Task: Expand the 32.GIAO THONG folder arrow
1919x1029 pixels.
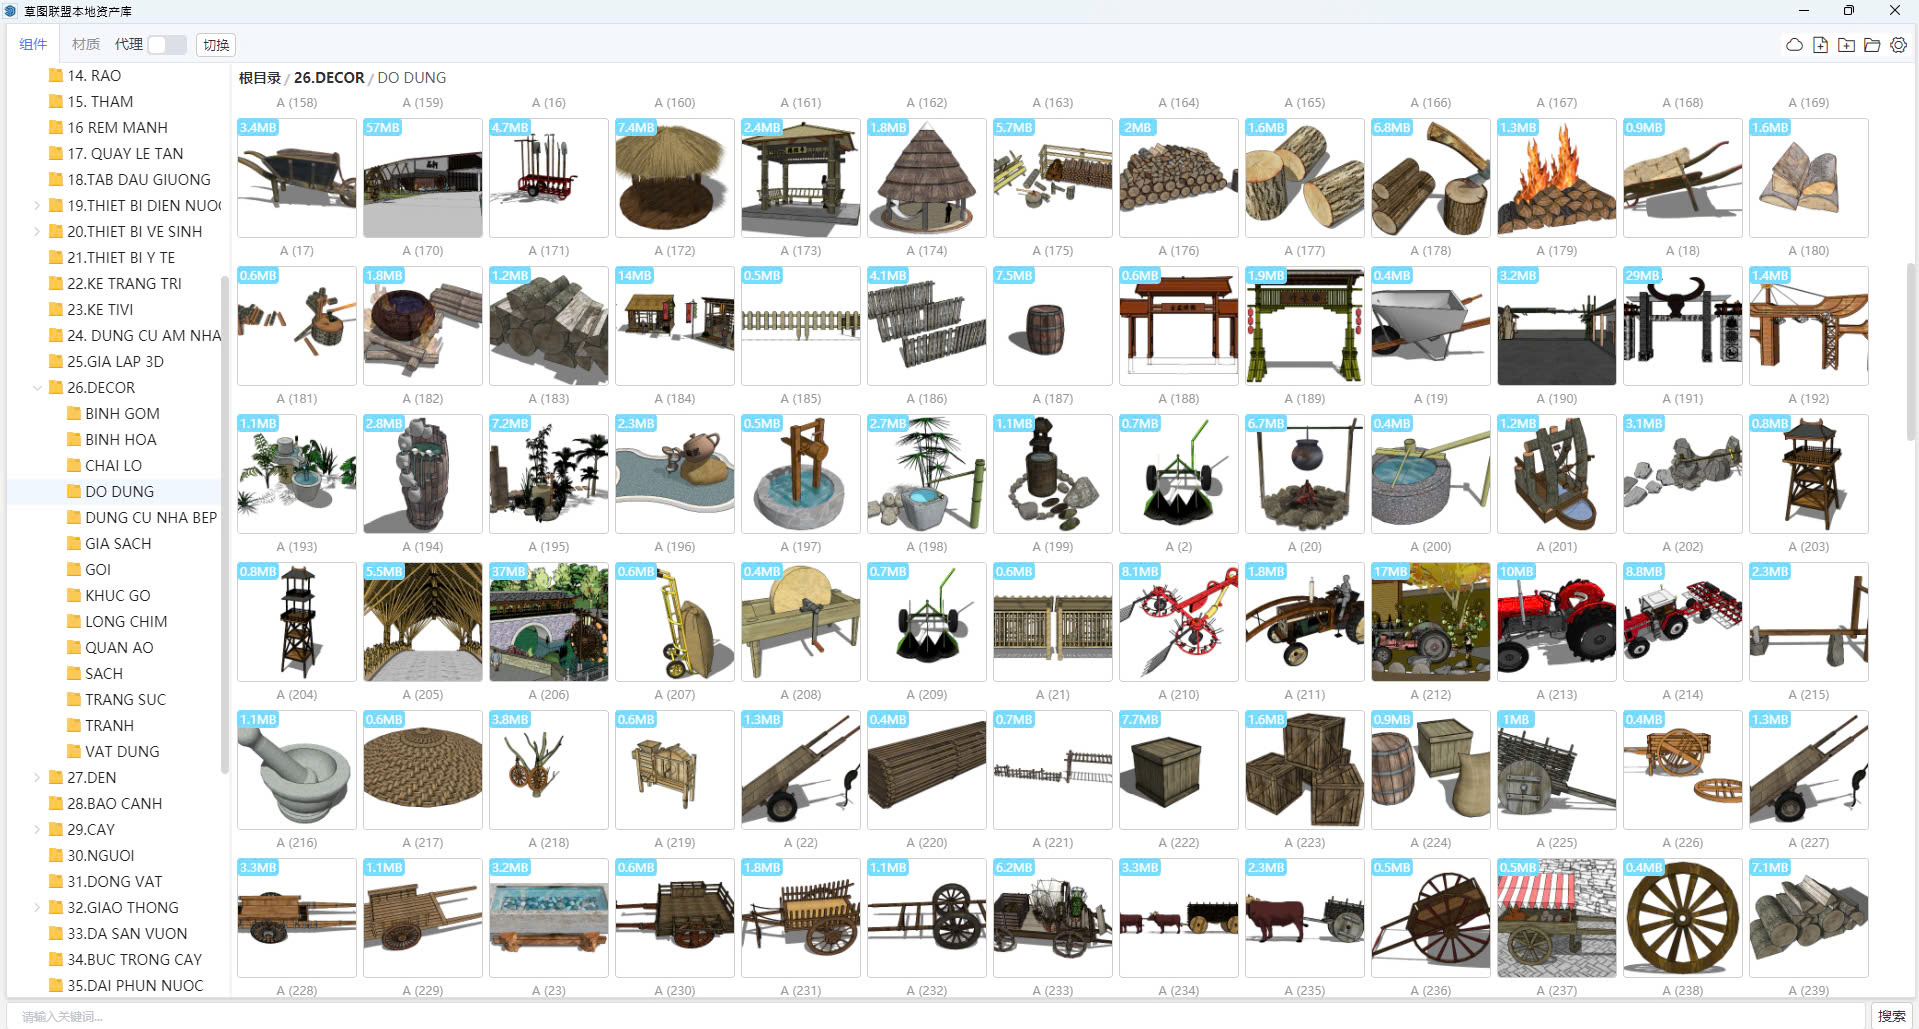Action: pos(38,907)
